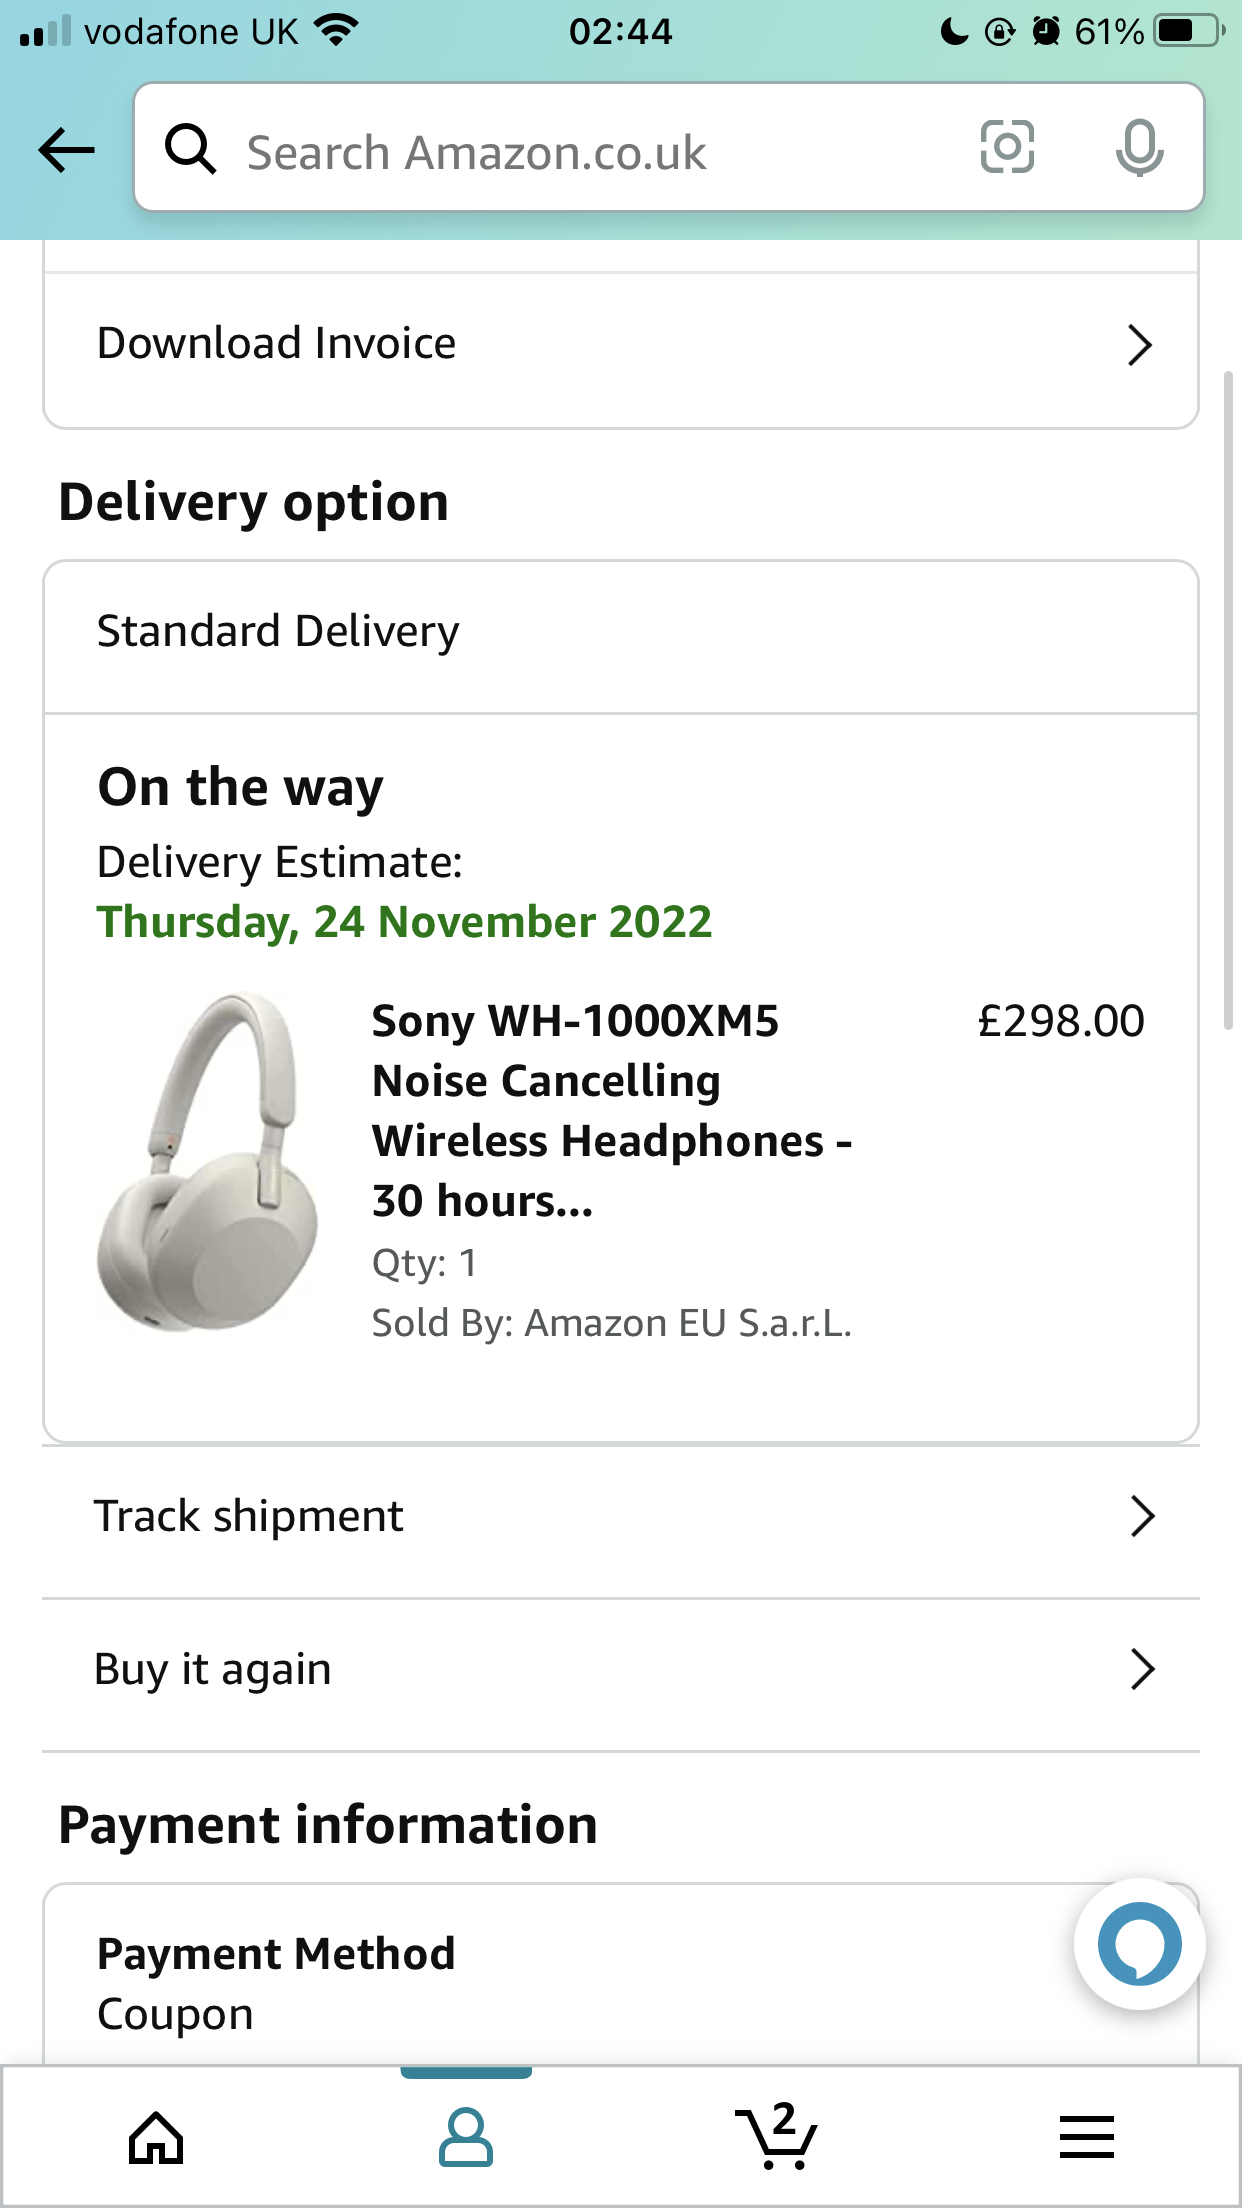Open Track shipment chevron arrow

pyautogui.click(x=1142, y=1516)
